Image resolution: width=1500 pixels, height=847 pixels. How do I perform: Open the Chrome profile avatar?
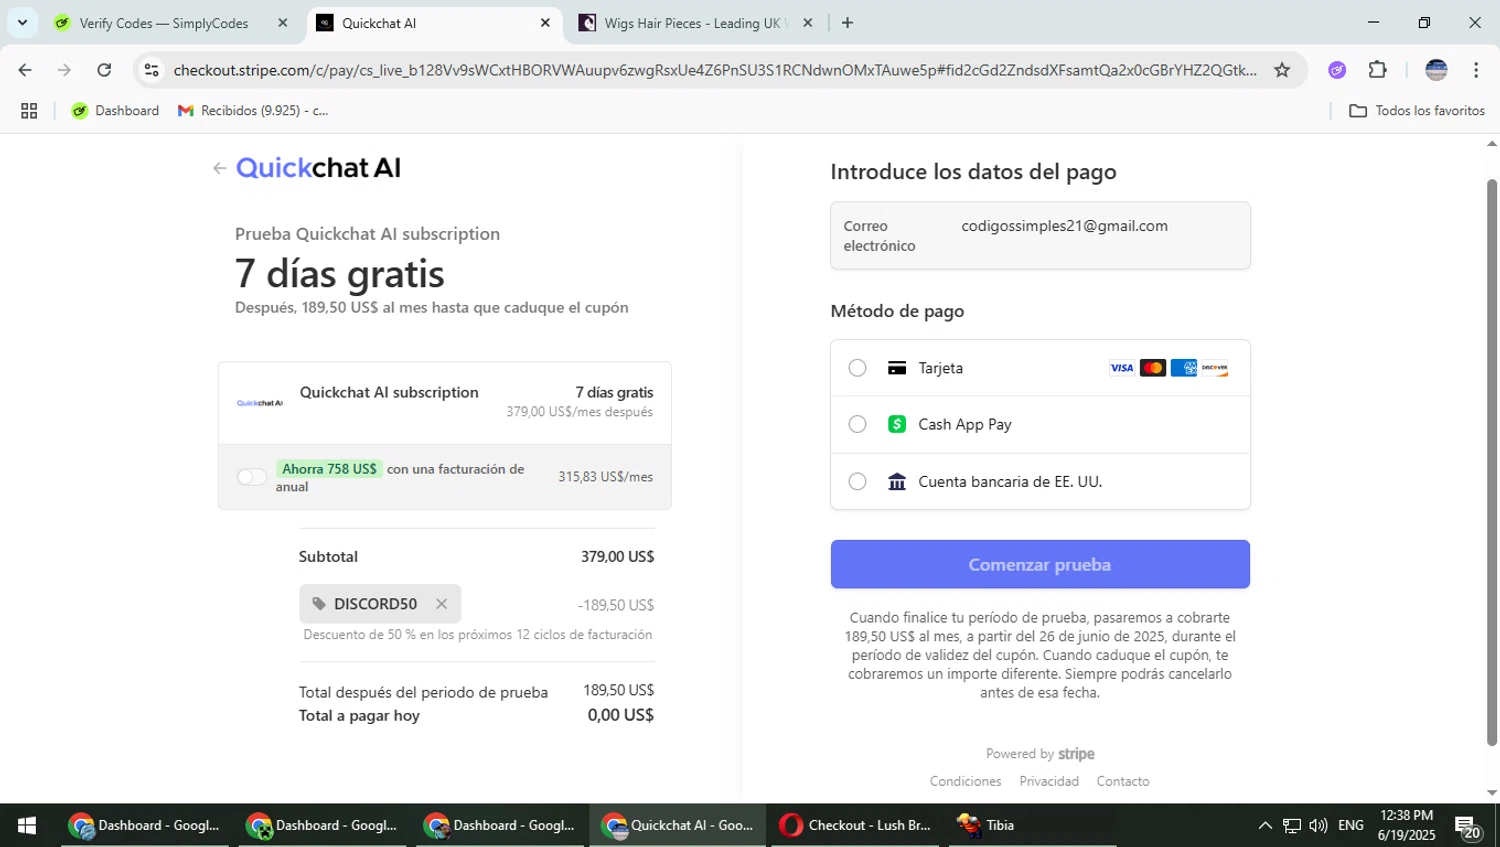point(1436,70)
